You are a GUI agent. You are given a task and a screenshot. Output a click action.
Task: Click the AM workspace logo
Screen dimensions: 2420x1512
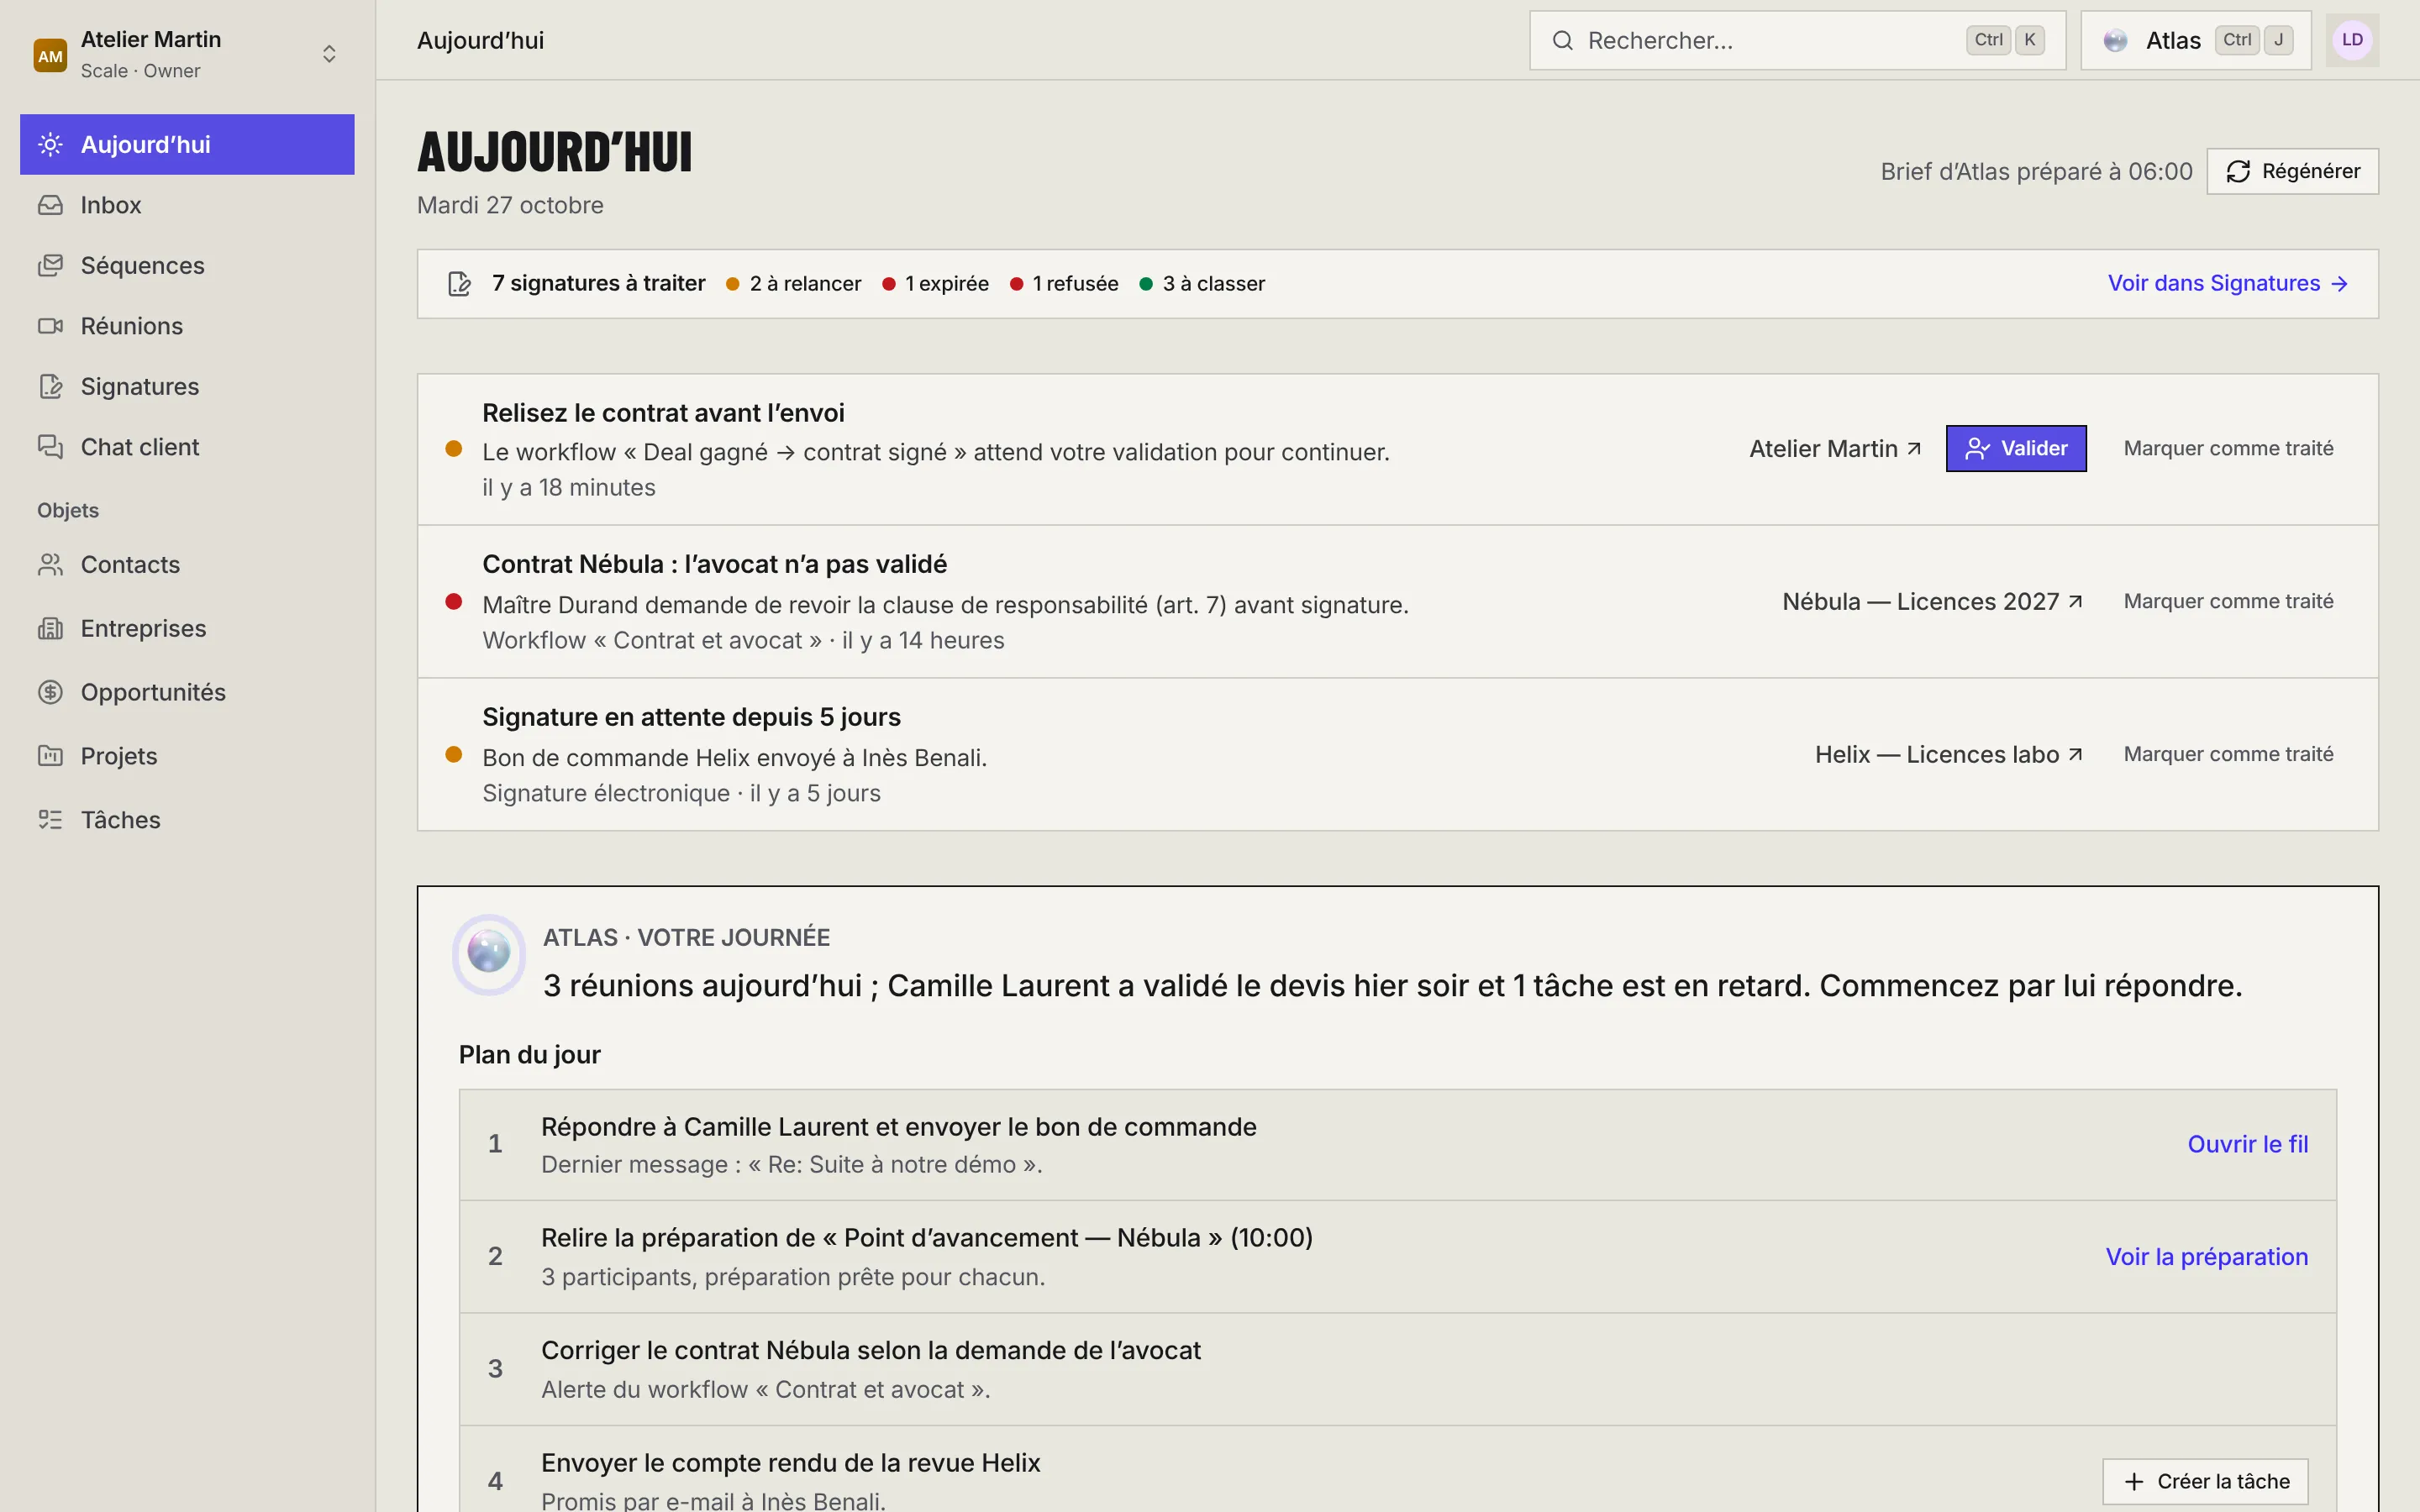(x=50, y=55)
